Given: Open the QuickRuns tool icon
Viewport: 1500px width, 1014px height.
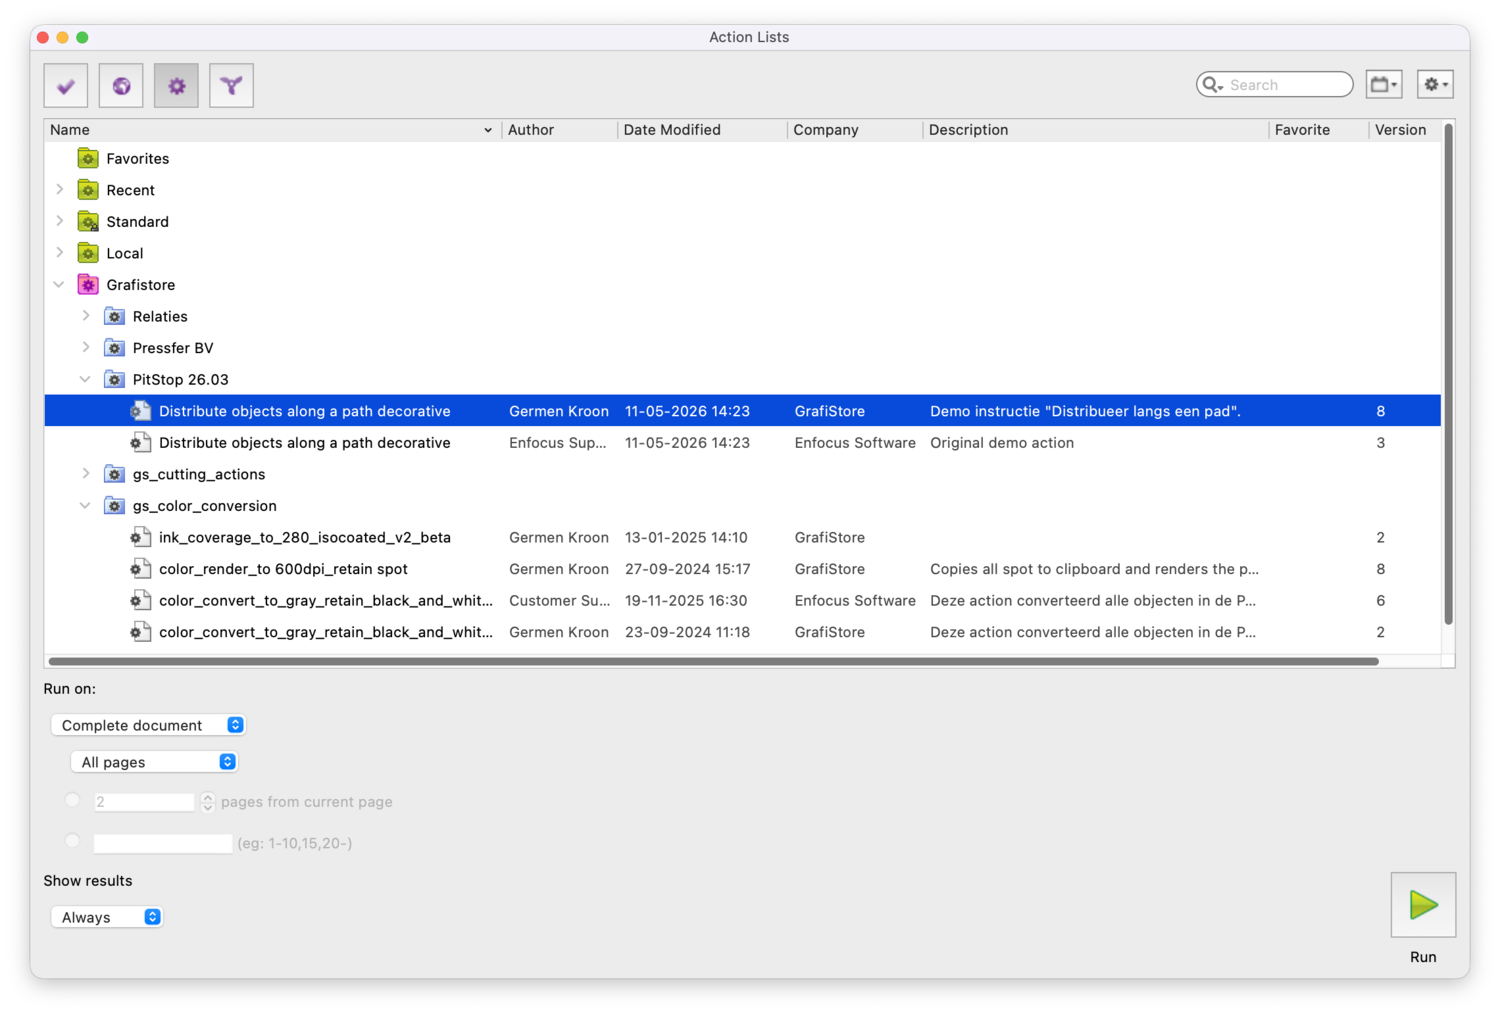Looking at the screenshot, I should 231,86.
